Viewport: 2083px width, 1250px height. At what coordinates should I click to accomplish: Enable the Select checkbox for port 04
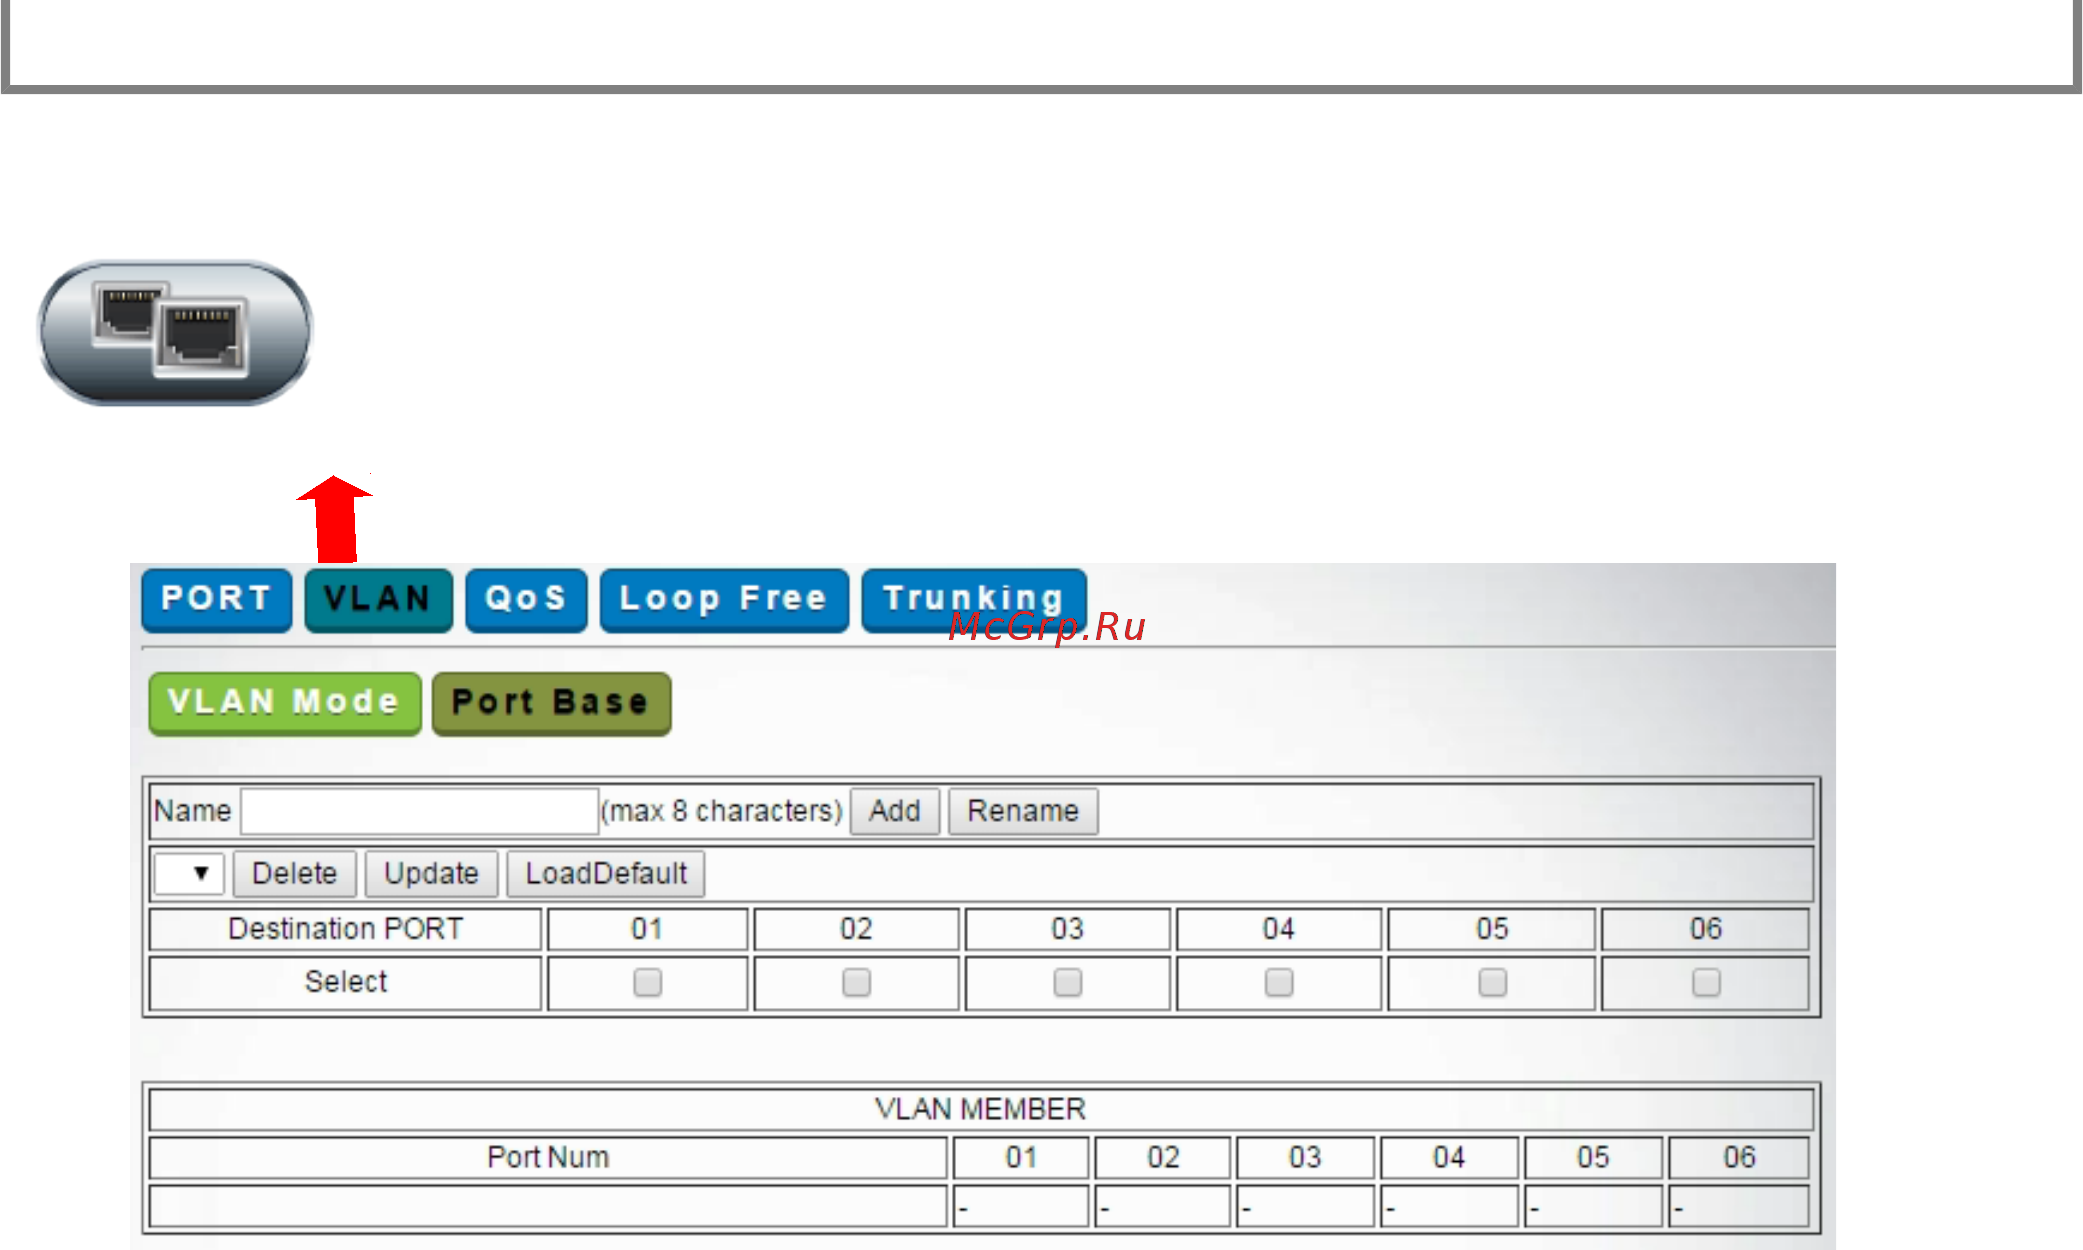tap(1279, 983)
